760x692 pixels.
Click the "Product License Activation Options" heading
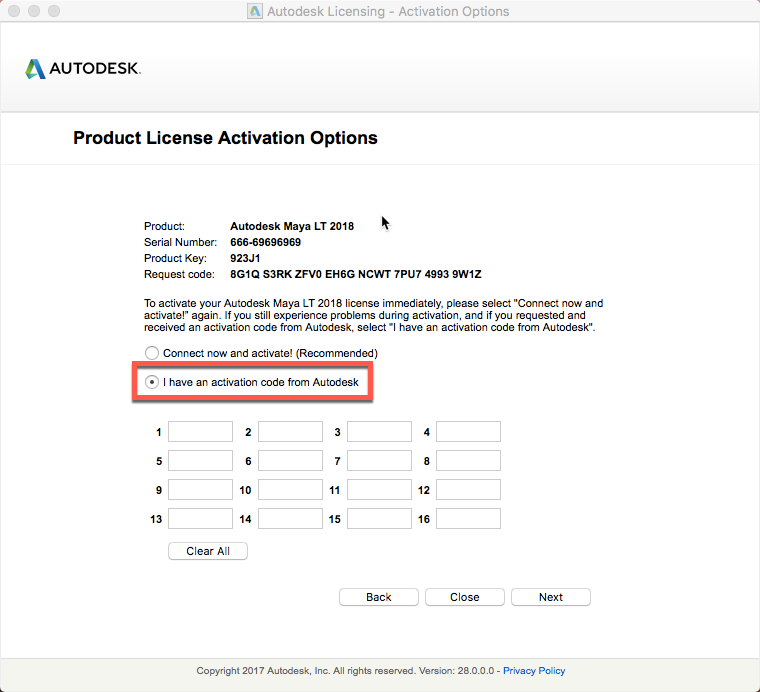pyautogui.click(x=225, y=138)
